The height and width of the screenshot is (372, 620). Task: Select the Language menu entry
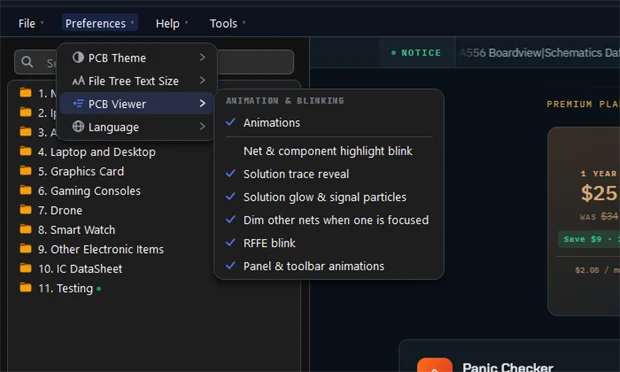coord(136,127)
